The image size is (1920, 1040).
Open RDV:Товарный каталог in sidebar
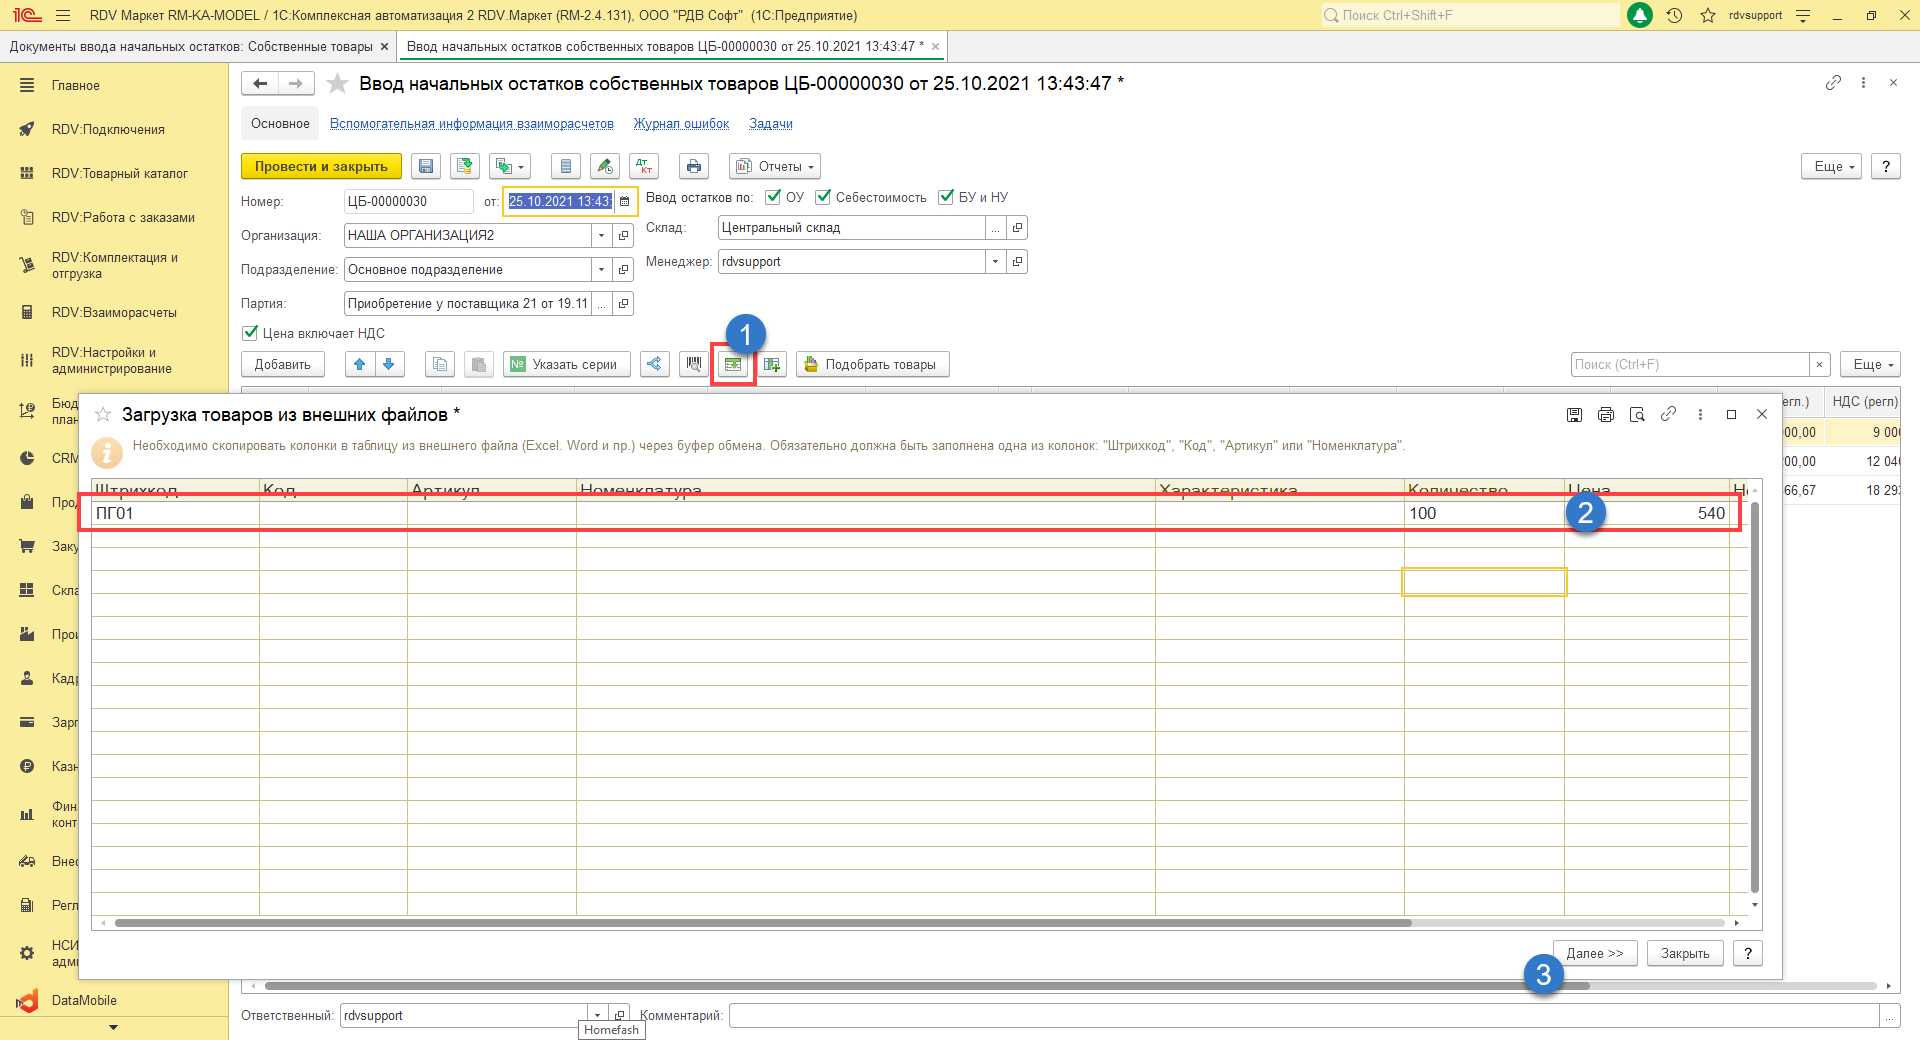(x=119, y=173)
